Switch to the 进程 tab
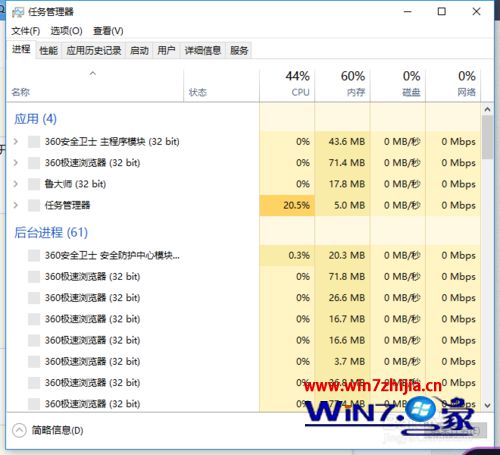This screenshot has width=500, height=455. 21,50
